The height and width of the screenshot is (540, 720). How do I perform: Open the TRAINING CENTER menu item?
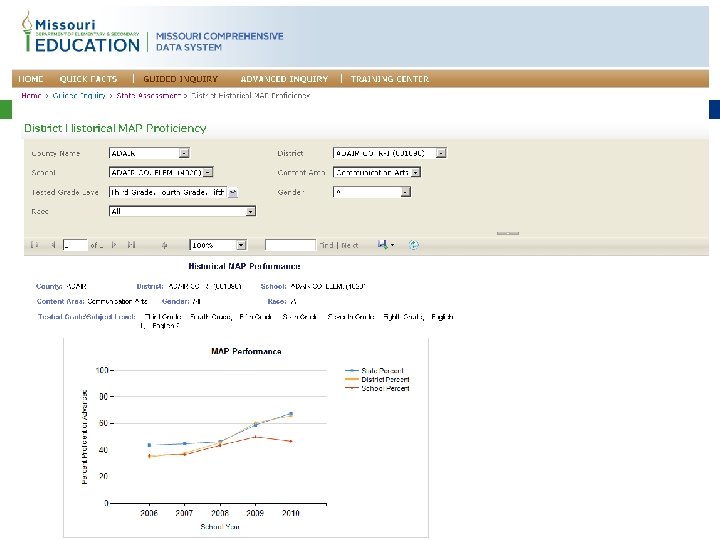(390, 79)
